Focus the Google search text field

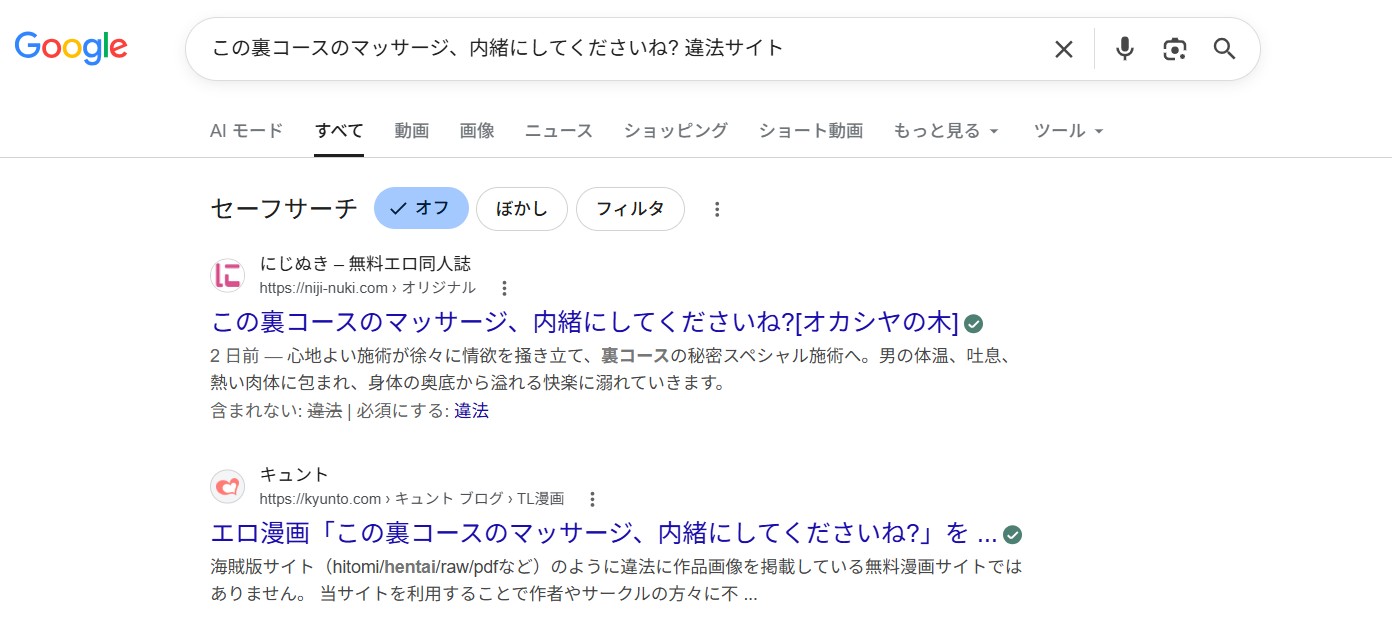click(620, 49)
